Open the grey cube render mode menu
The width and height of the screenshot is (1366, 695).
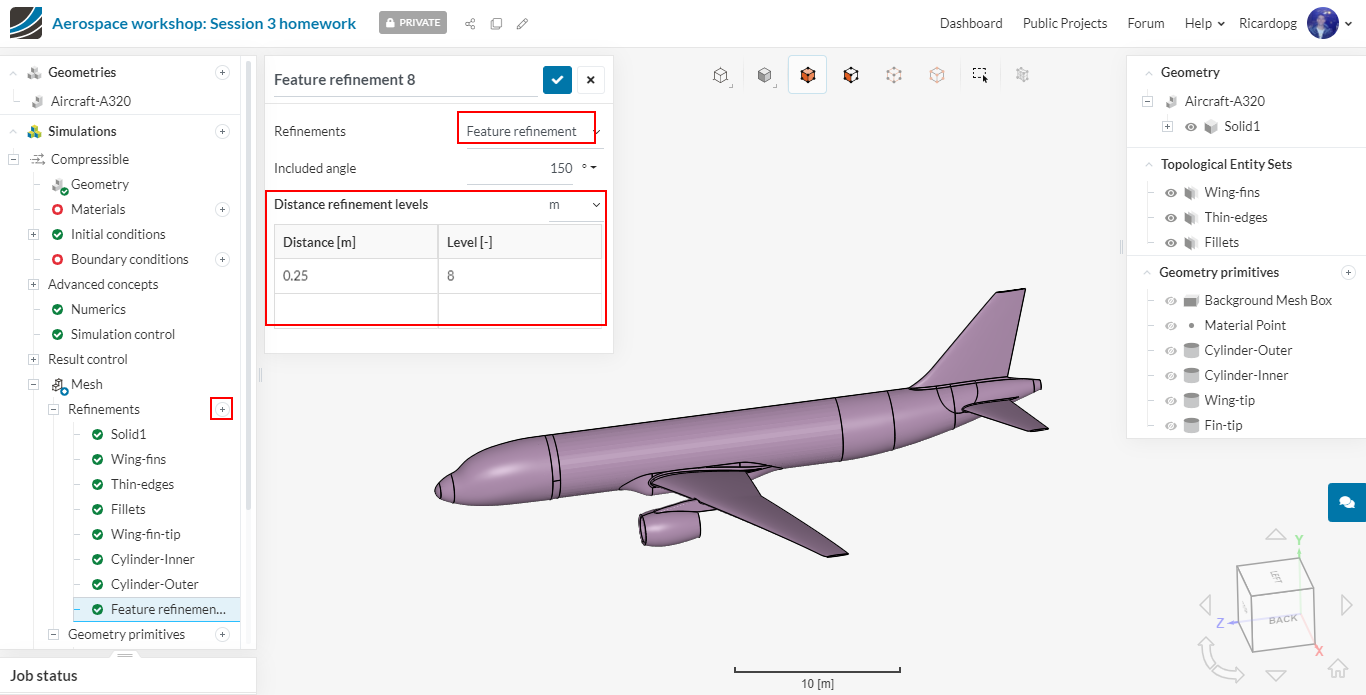(x=765, y=75)
